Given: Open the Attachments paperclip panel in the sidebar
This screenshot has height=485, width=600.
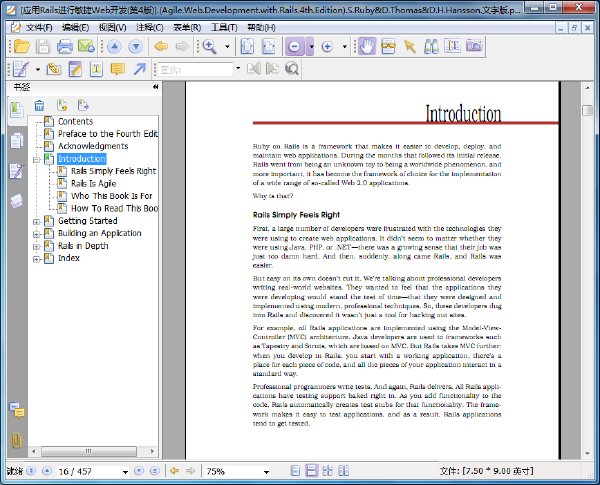Looking at the screenshot, I should point(16,440).
